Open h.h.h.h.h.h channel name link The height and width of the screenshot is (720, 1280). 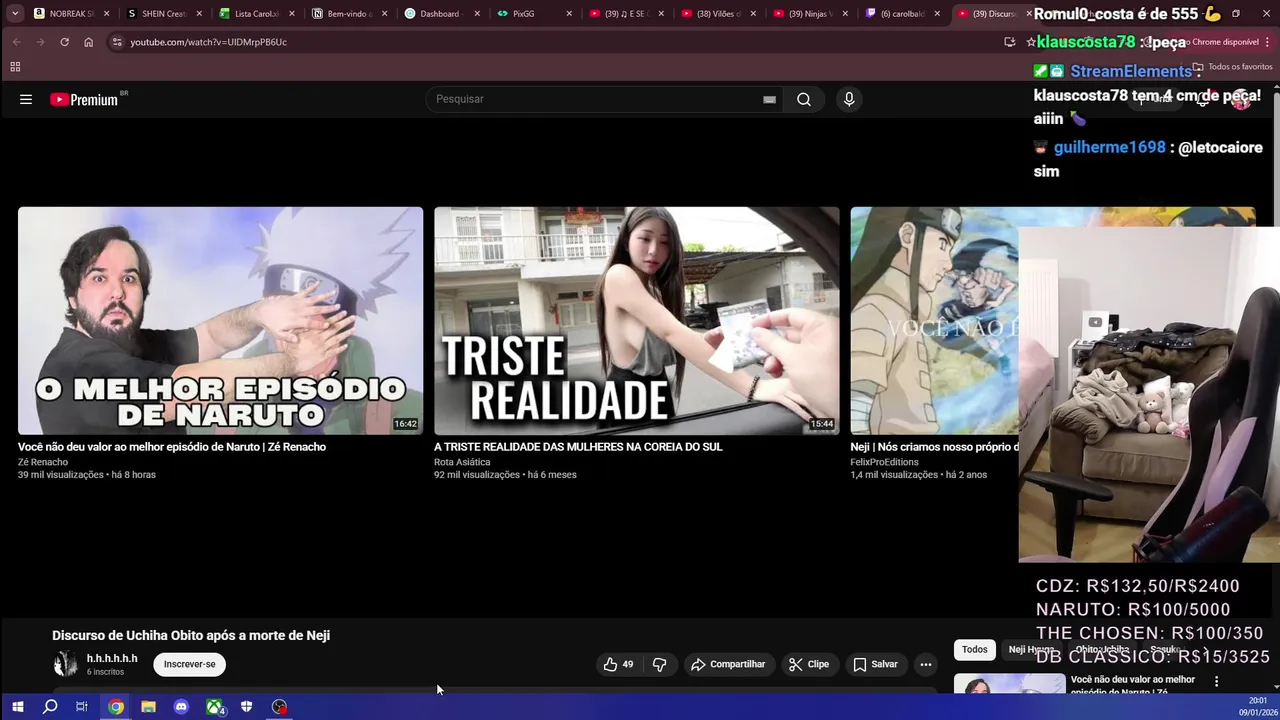(x=112, y=658)
